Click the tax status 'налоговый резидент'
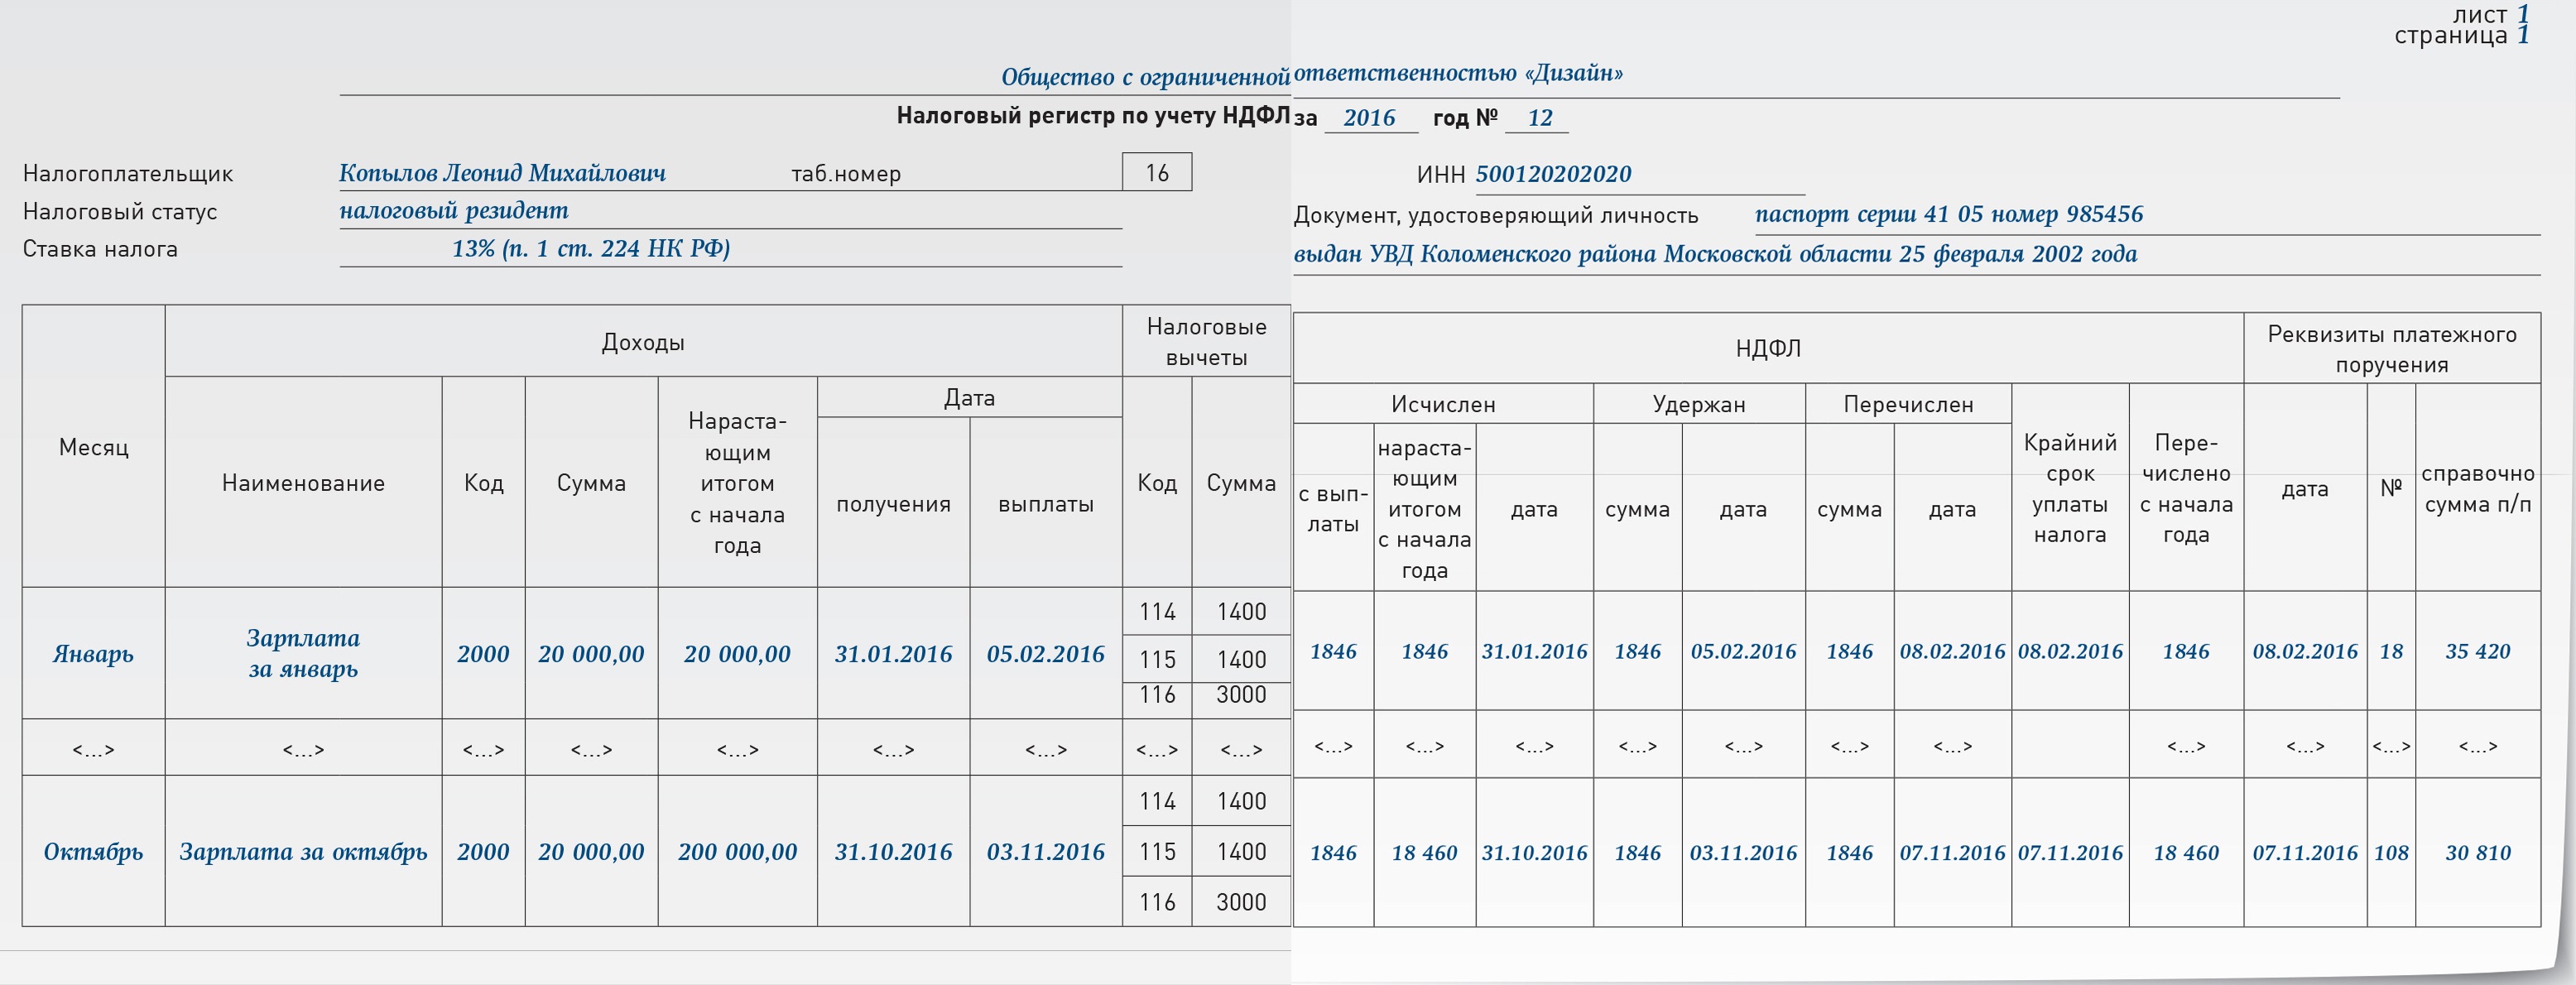Image resolution: width=2576 pixels, height=985 pixels. (x=454, y=210)
